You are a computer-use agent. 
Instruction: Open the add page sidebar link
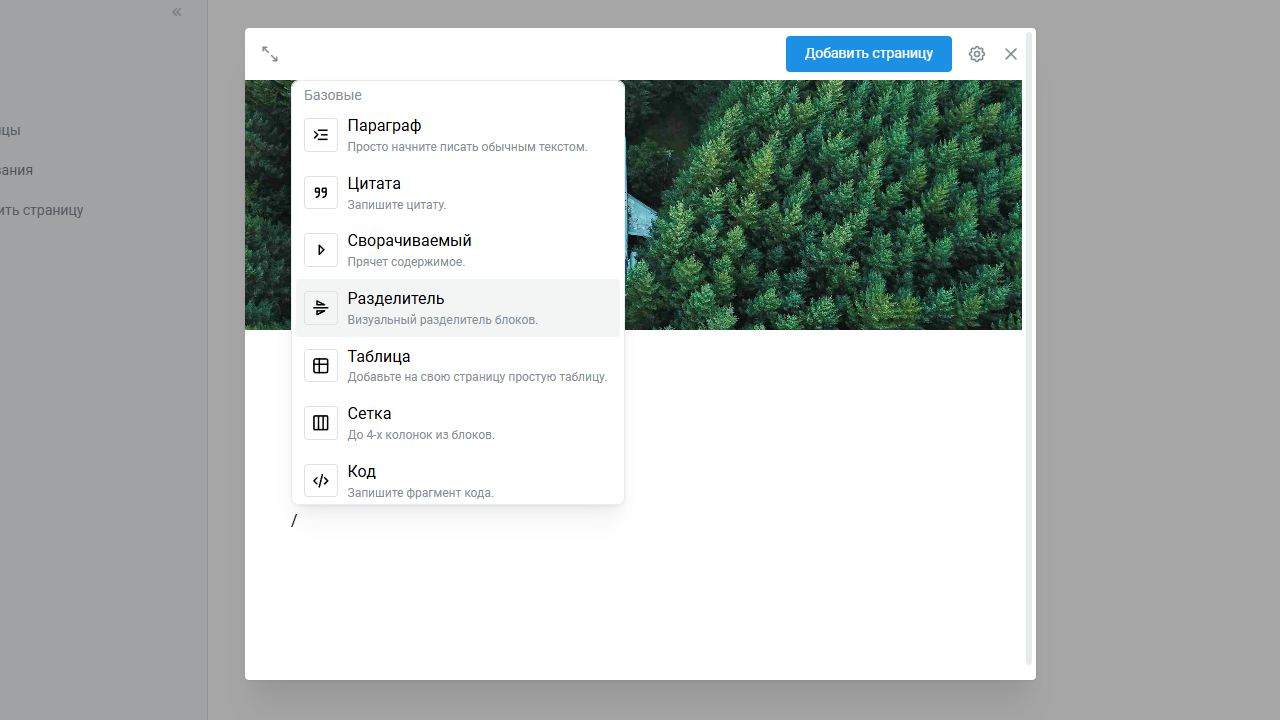pyautogui.click(x=42, y=211)
